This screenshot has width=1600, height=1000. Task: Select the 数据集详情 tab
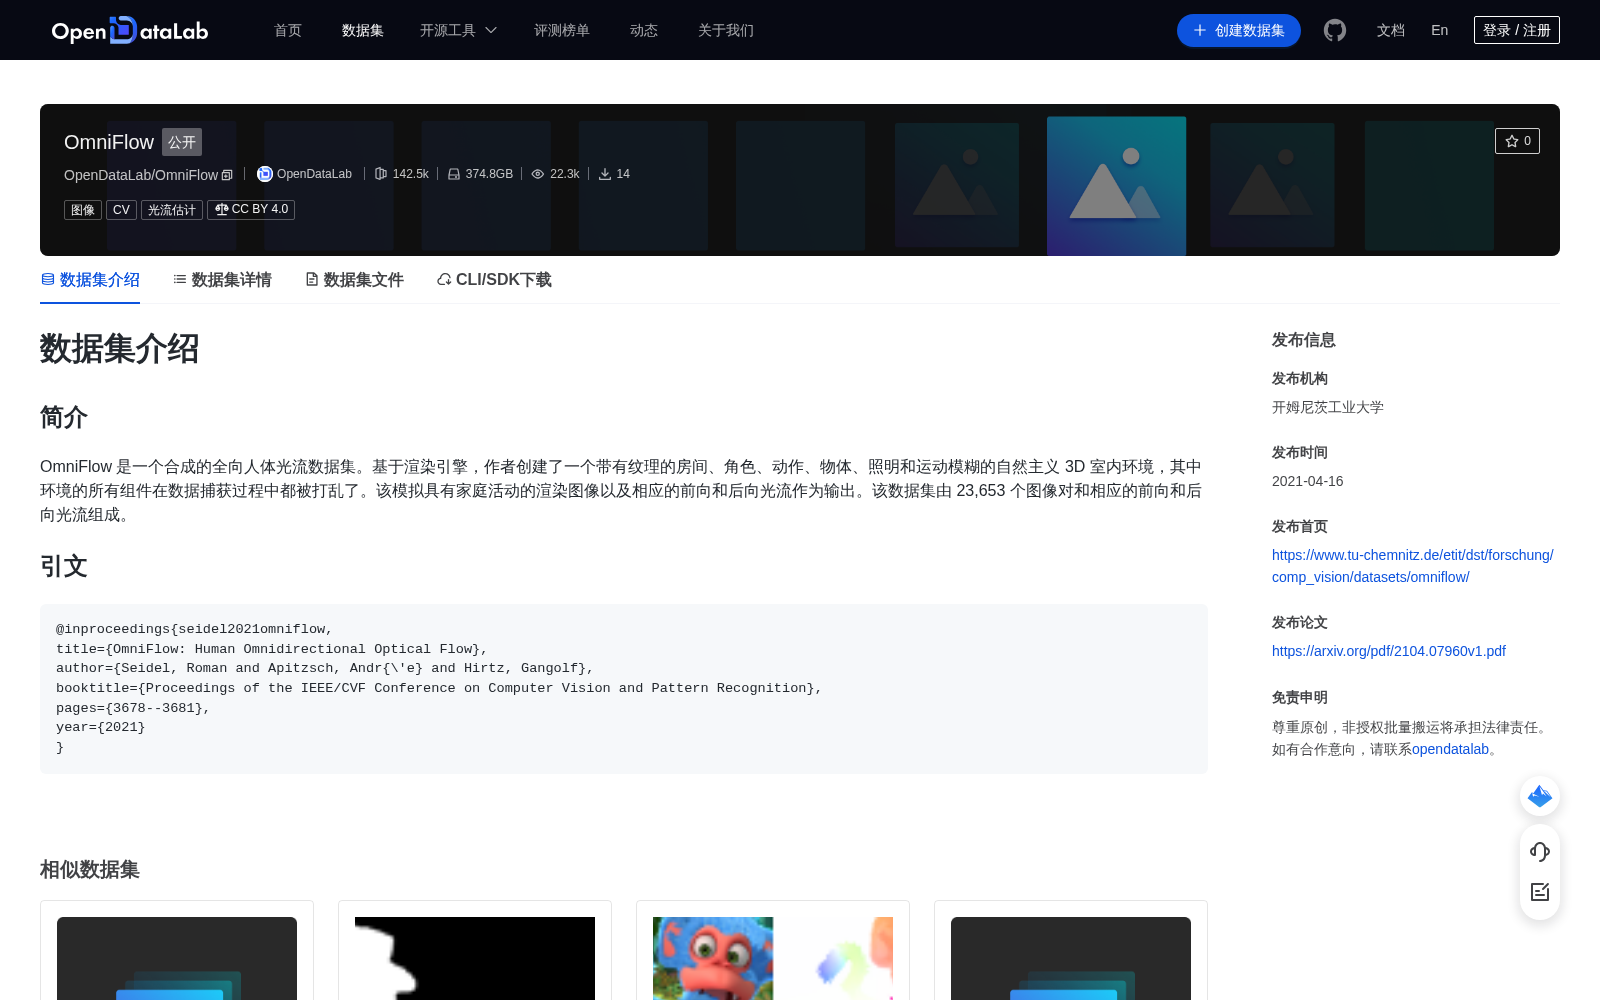point(222,280)
